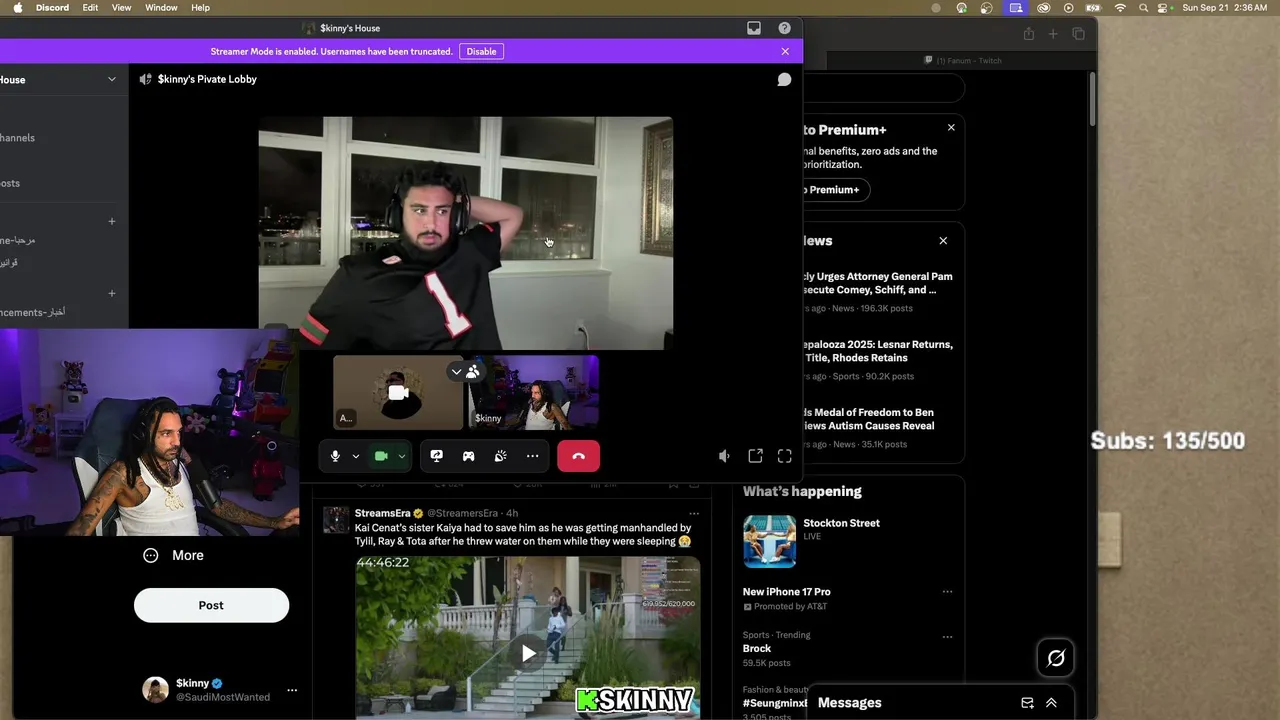Open Discord help question mark icon
Screen dimensions: 1280x720
tap(784, 28)
